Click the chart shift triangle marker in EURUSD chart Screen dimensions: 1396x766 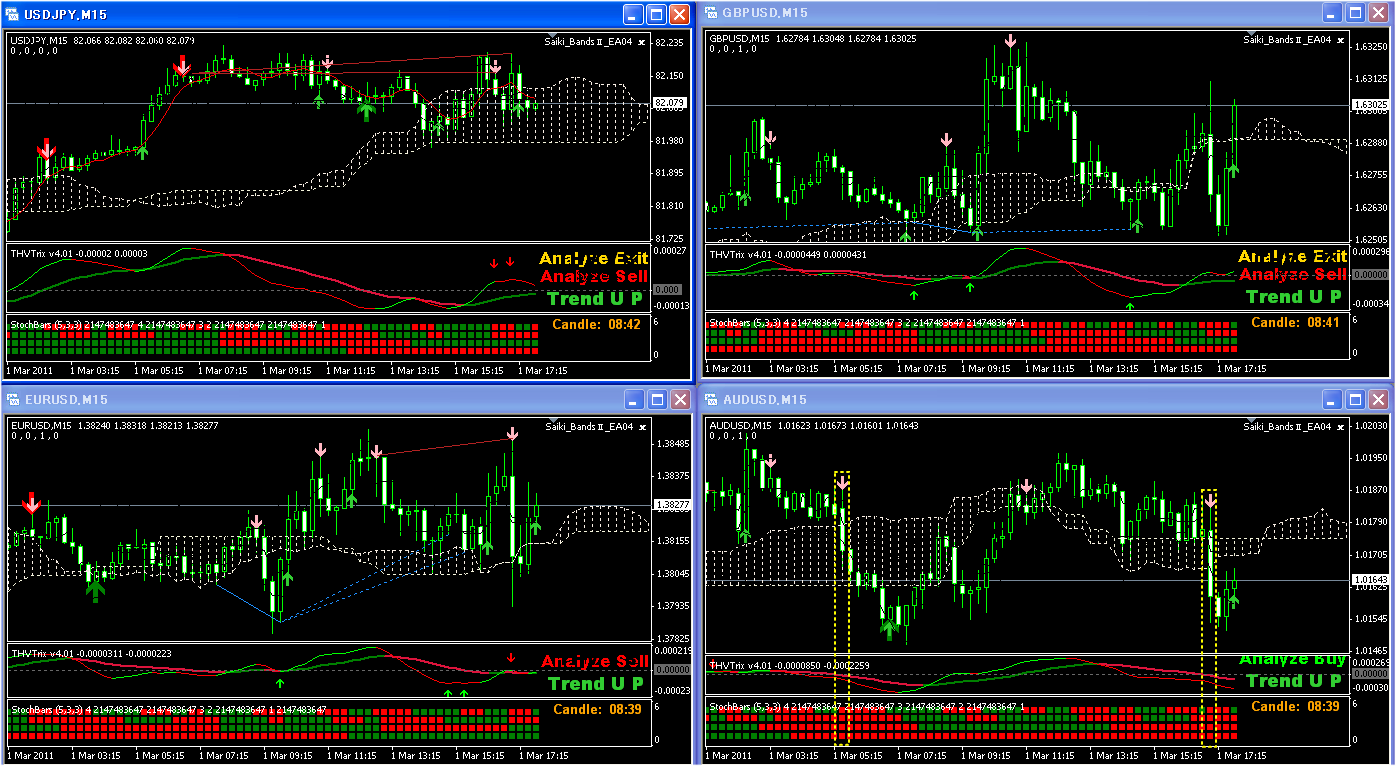point(552,418)
